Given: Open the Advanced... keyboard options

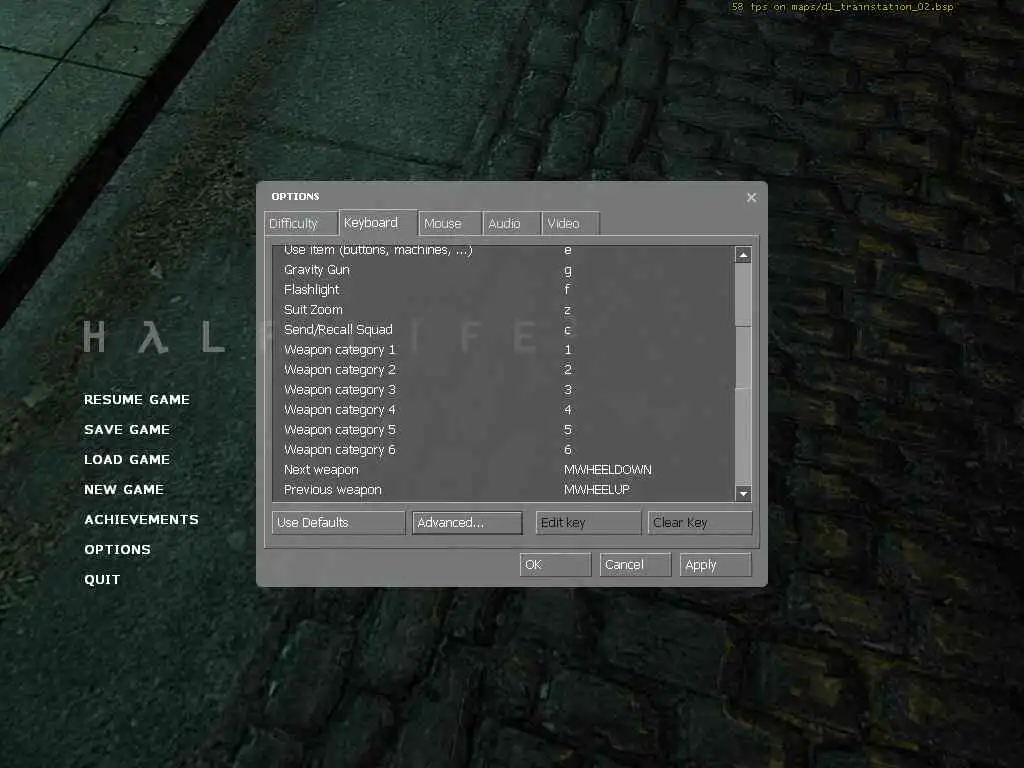Looking at the screenshot, I should coord(467,522).
